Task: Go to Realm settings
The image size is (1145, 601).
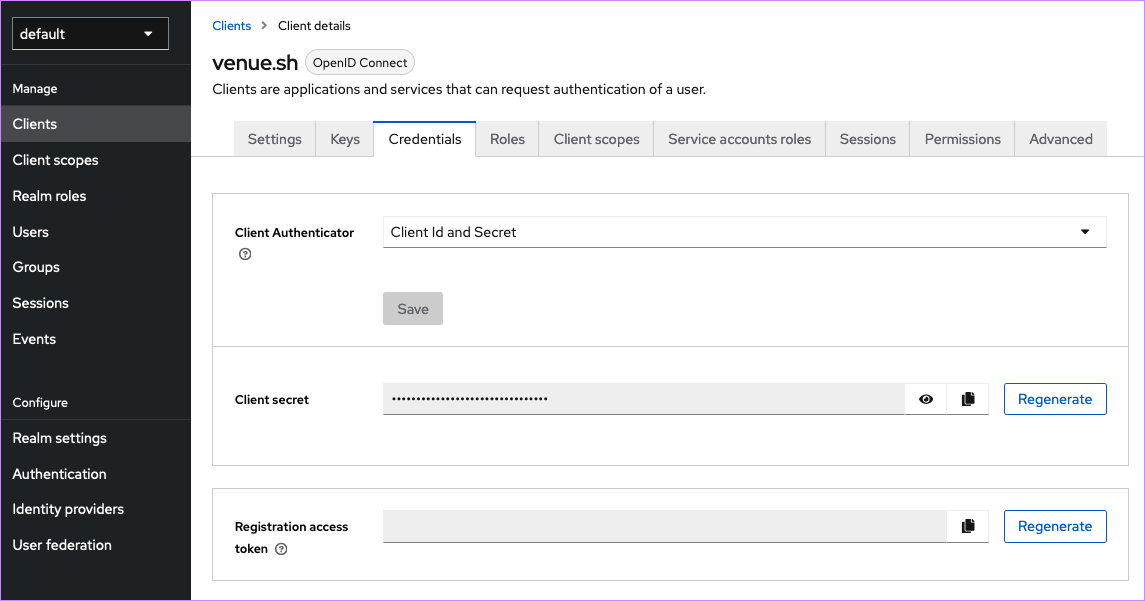Action: pos(96,438)
